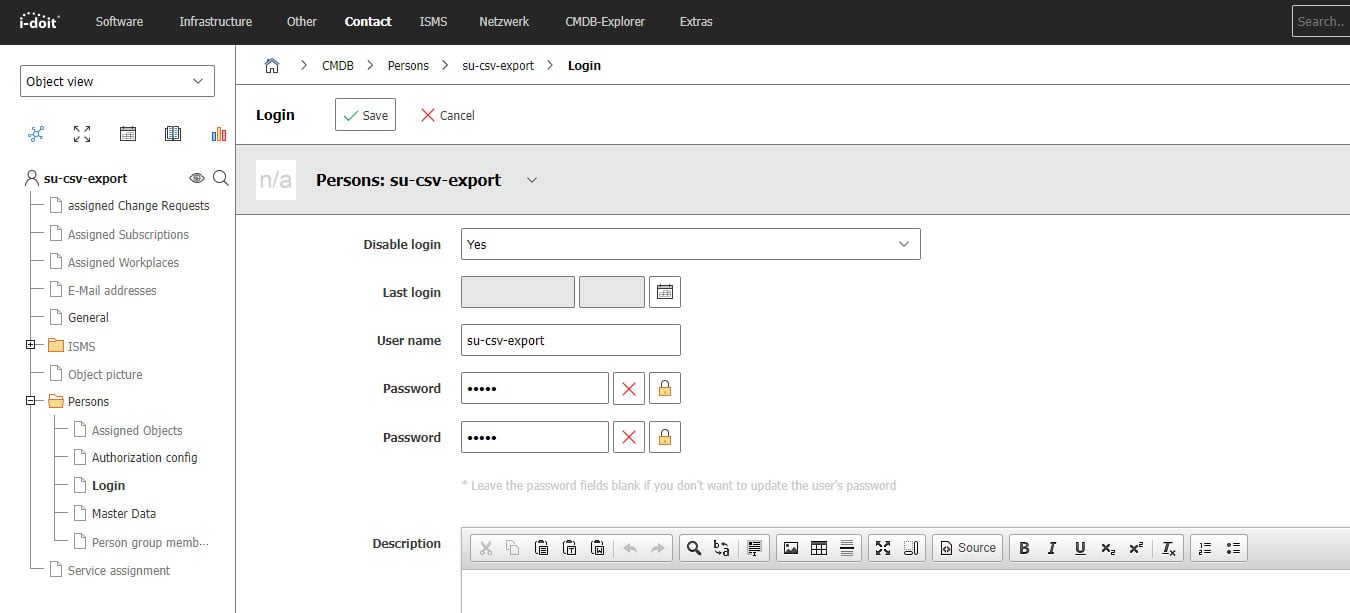Click the Save button

coord(365,114)
